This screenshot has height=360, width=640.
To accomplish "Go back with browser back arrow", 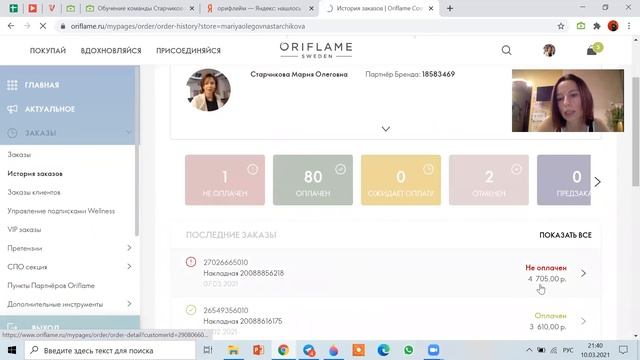I will click(x=11, y=26).
